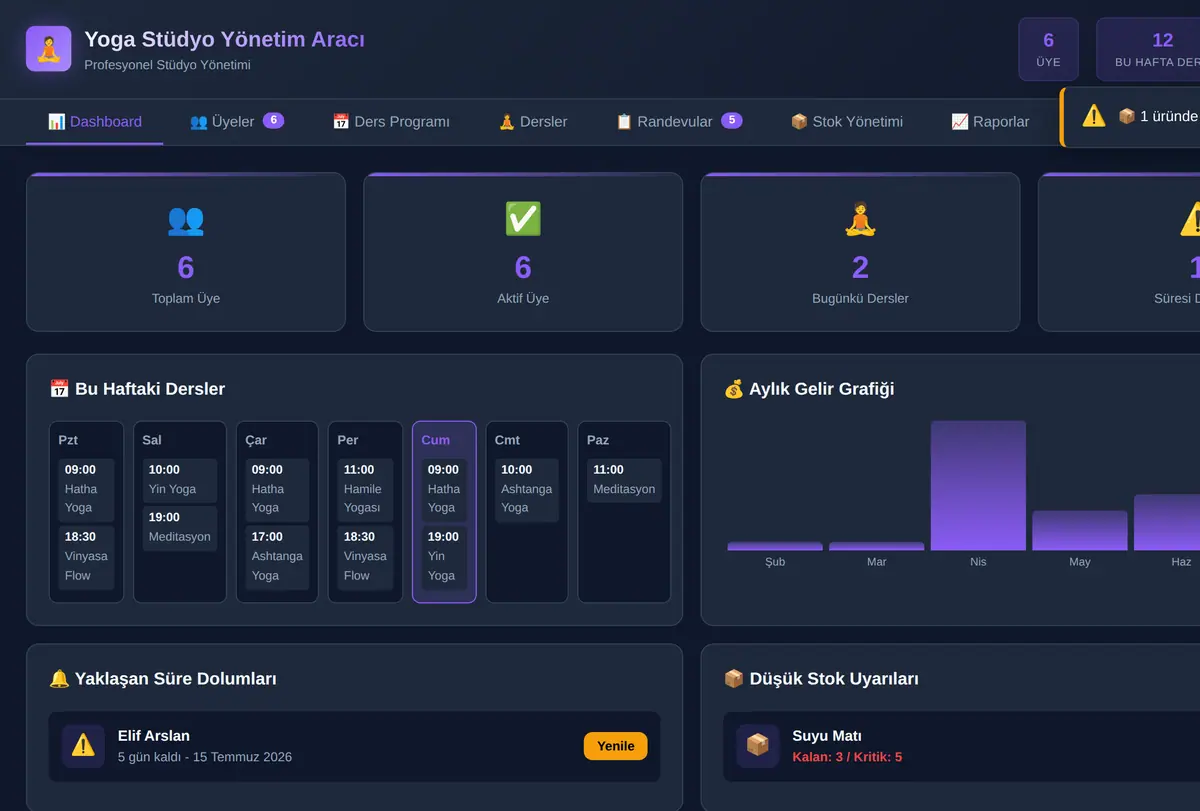1200x811 pixels.
Task: Open Thursday 11:00 Hamile Yogası class
Action: pos(364,489)
